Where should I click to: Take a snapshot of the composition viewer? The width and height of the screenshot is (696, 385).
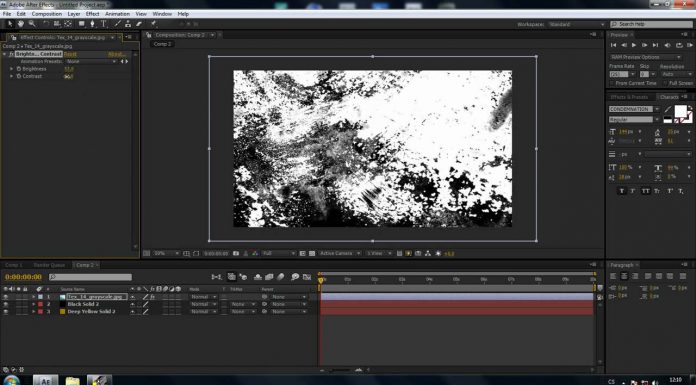point(236,253)
